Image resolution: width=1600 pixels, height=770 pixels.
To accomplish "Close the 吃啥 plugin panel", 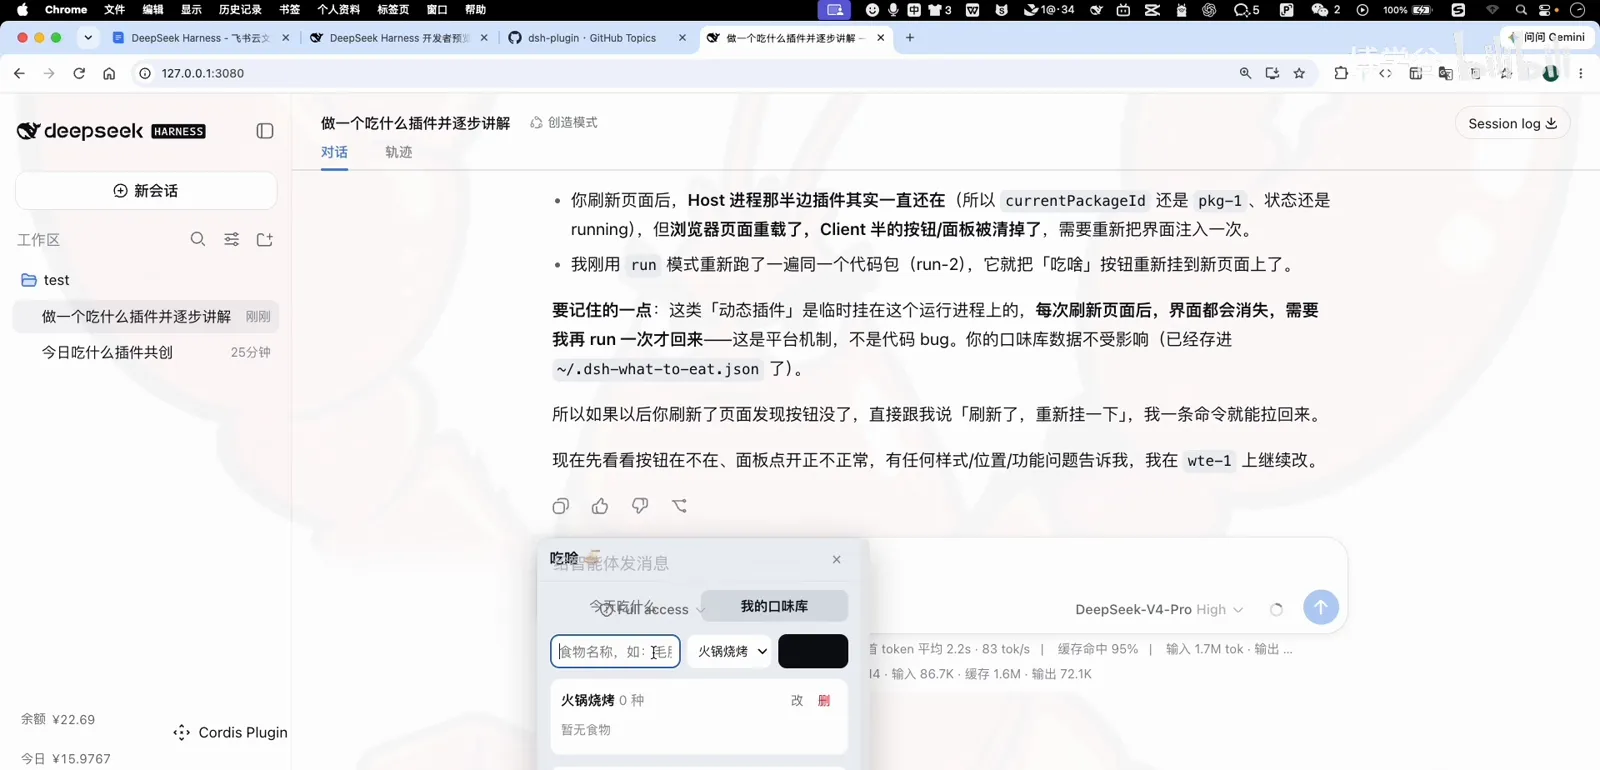I will point(837,559).
